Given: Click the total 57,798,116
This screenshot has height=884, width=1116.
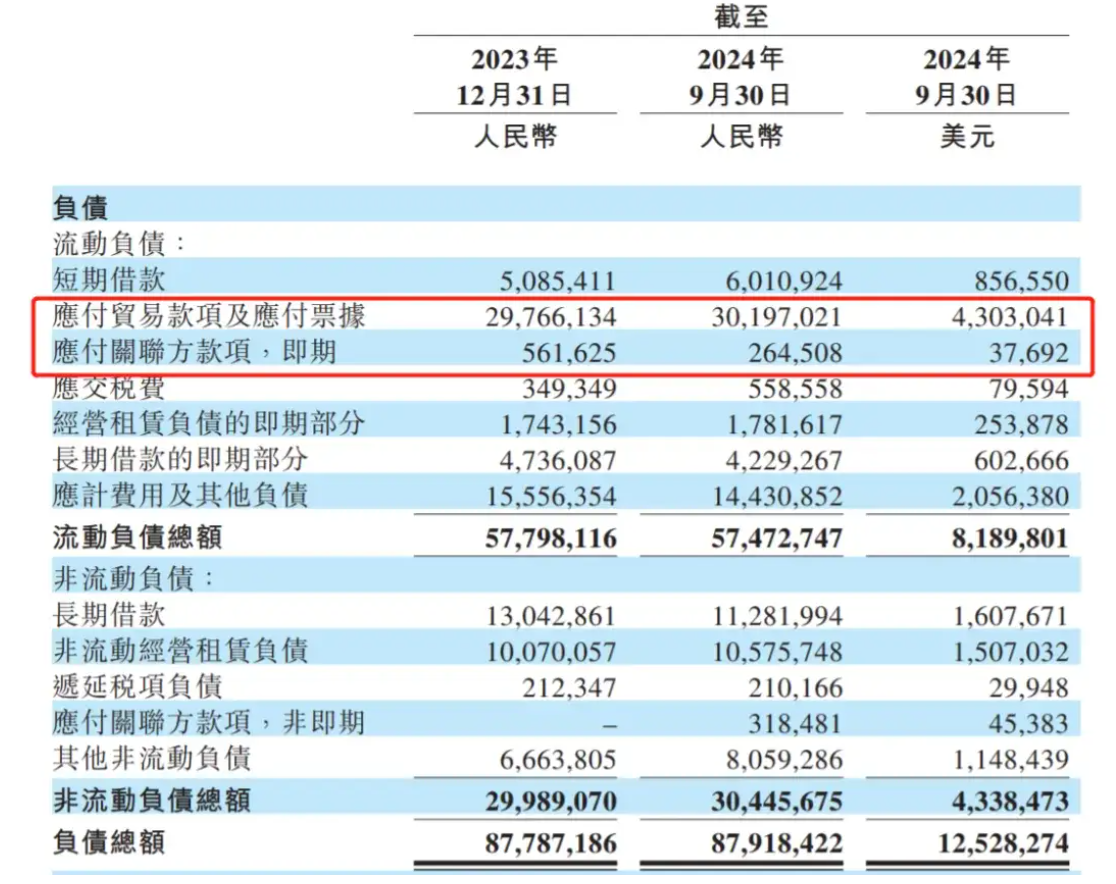Looking at the screenshot, I should click(x=551, y=538).
